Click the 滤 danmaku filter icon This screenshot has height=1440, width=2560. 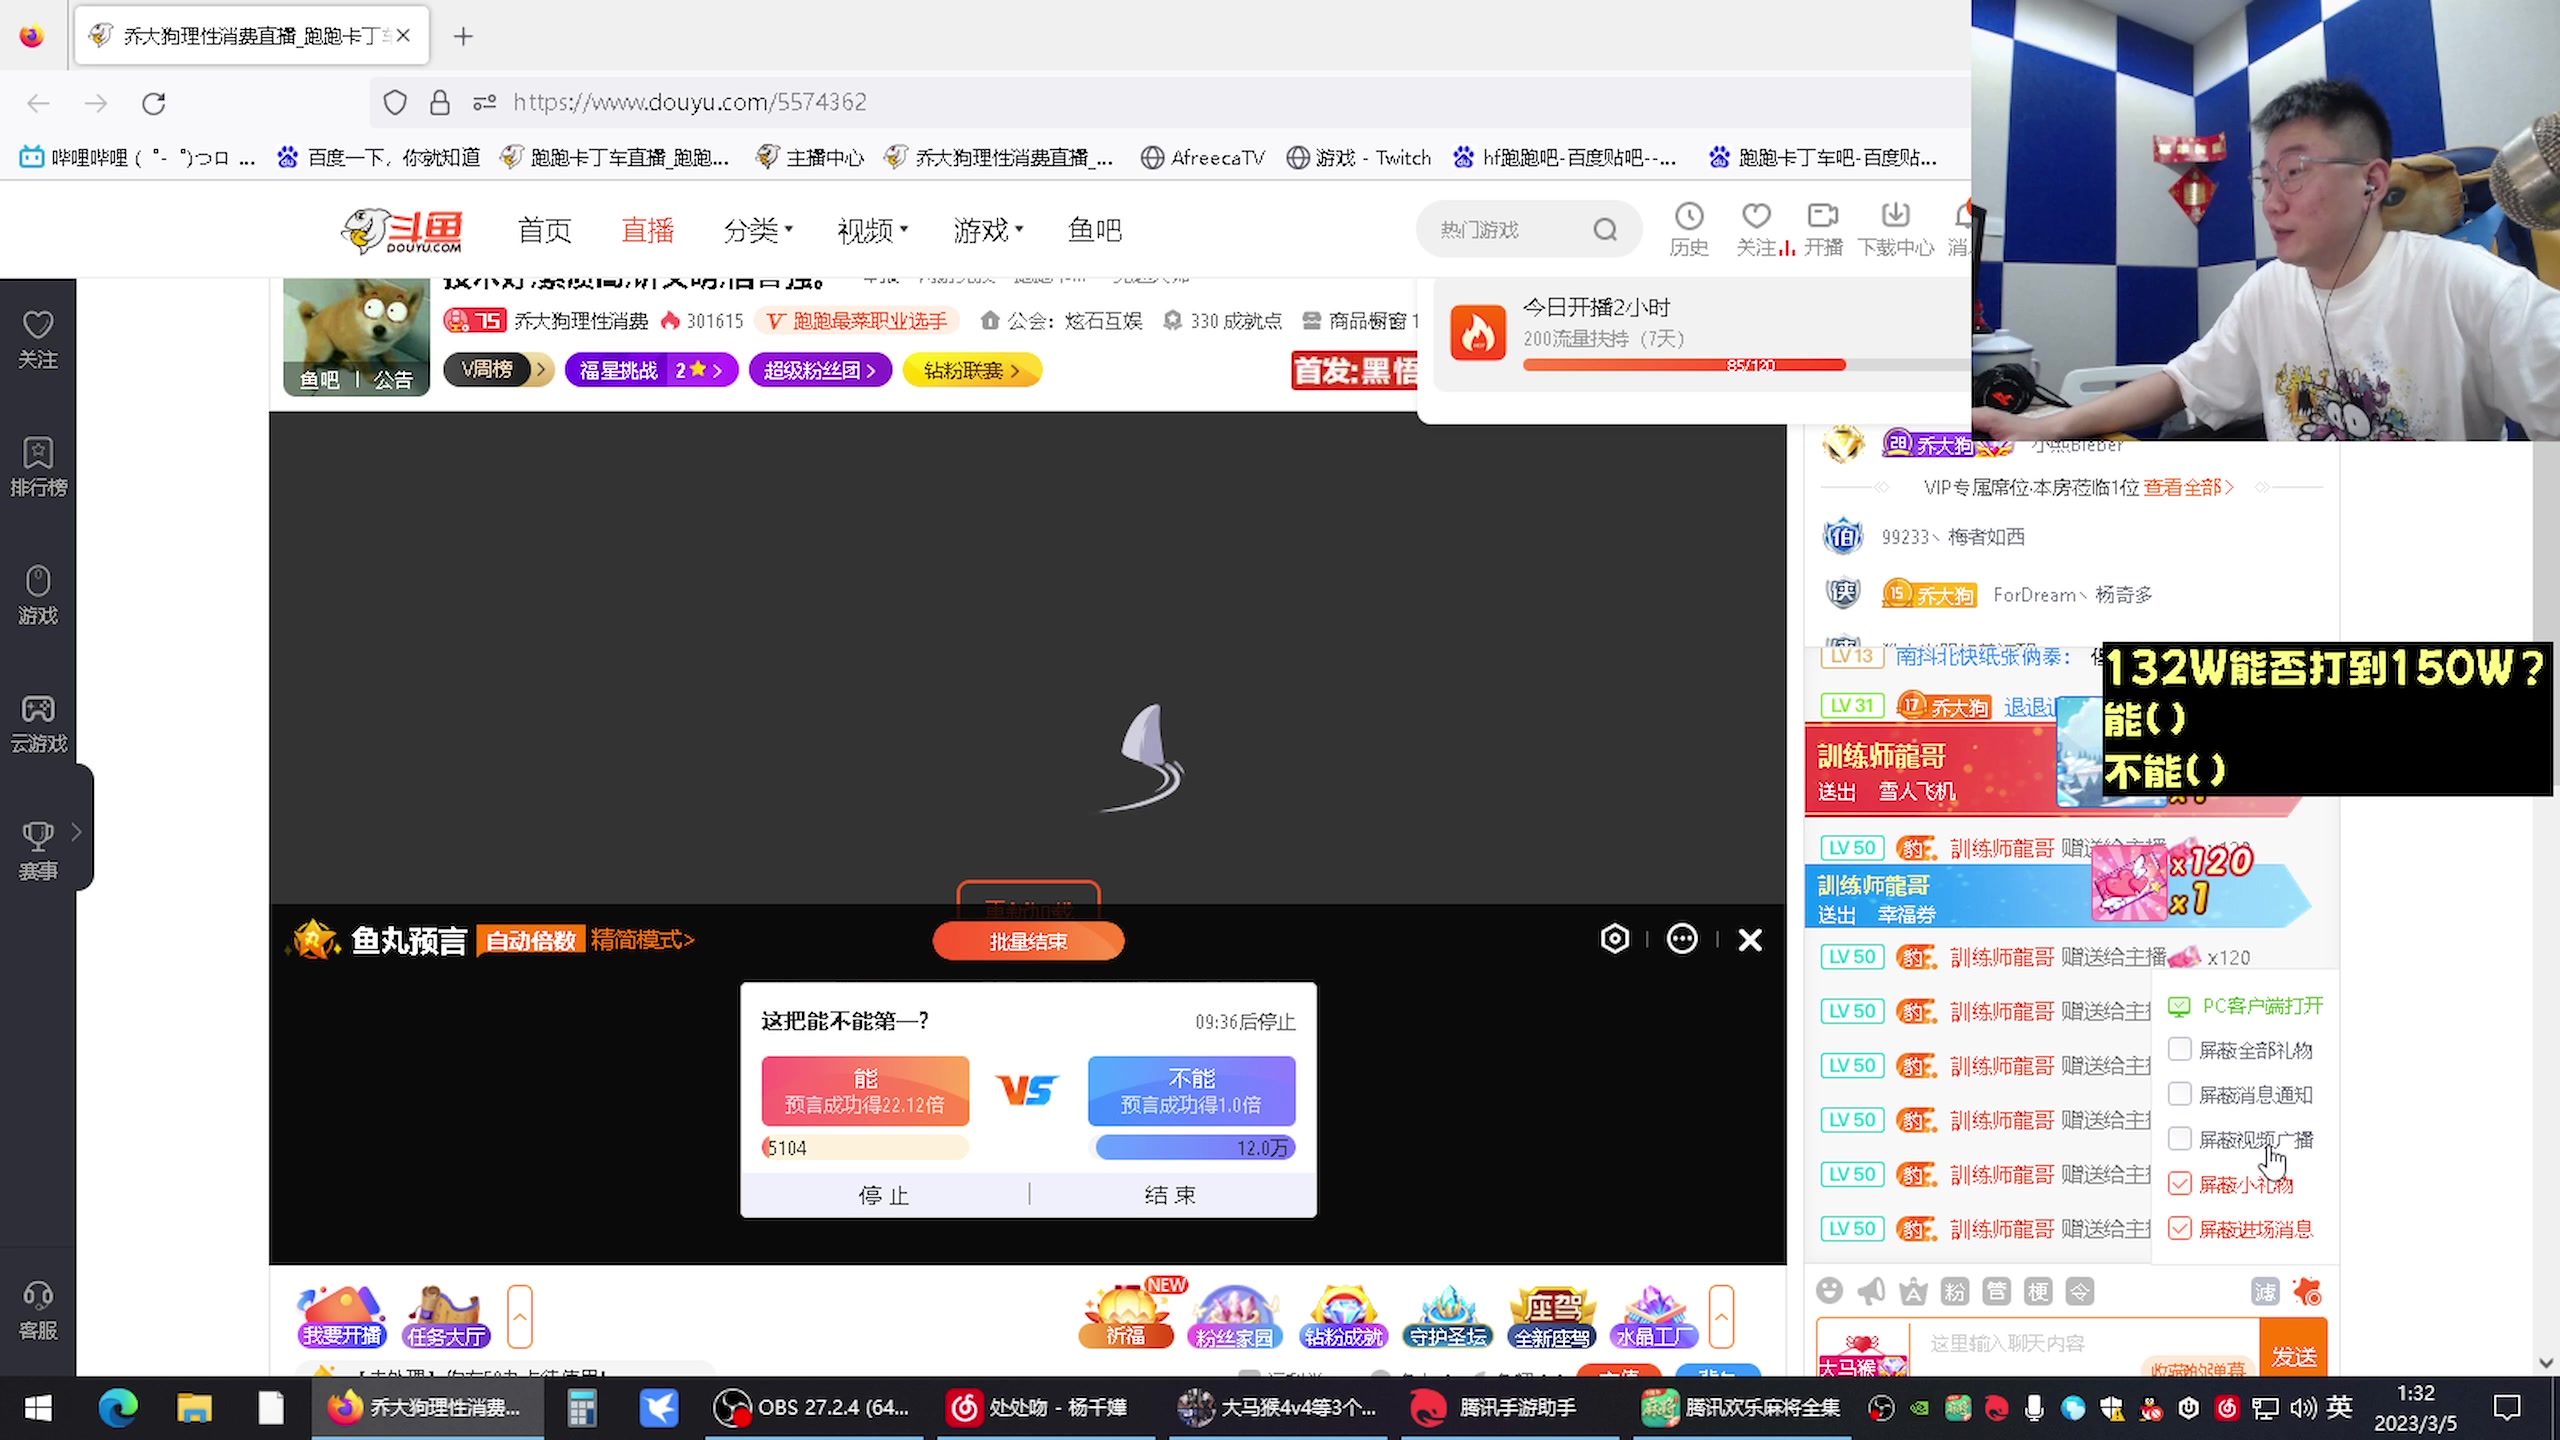point(2264,1291)
